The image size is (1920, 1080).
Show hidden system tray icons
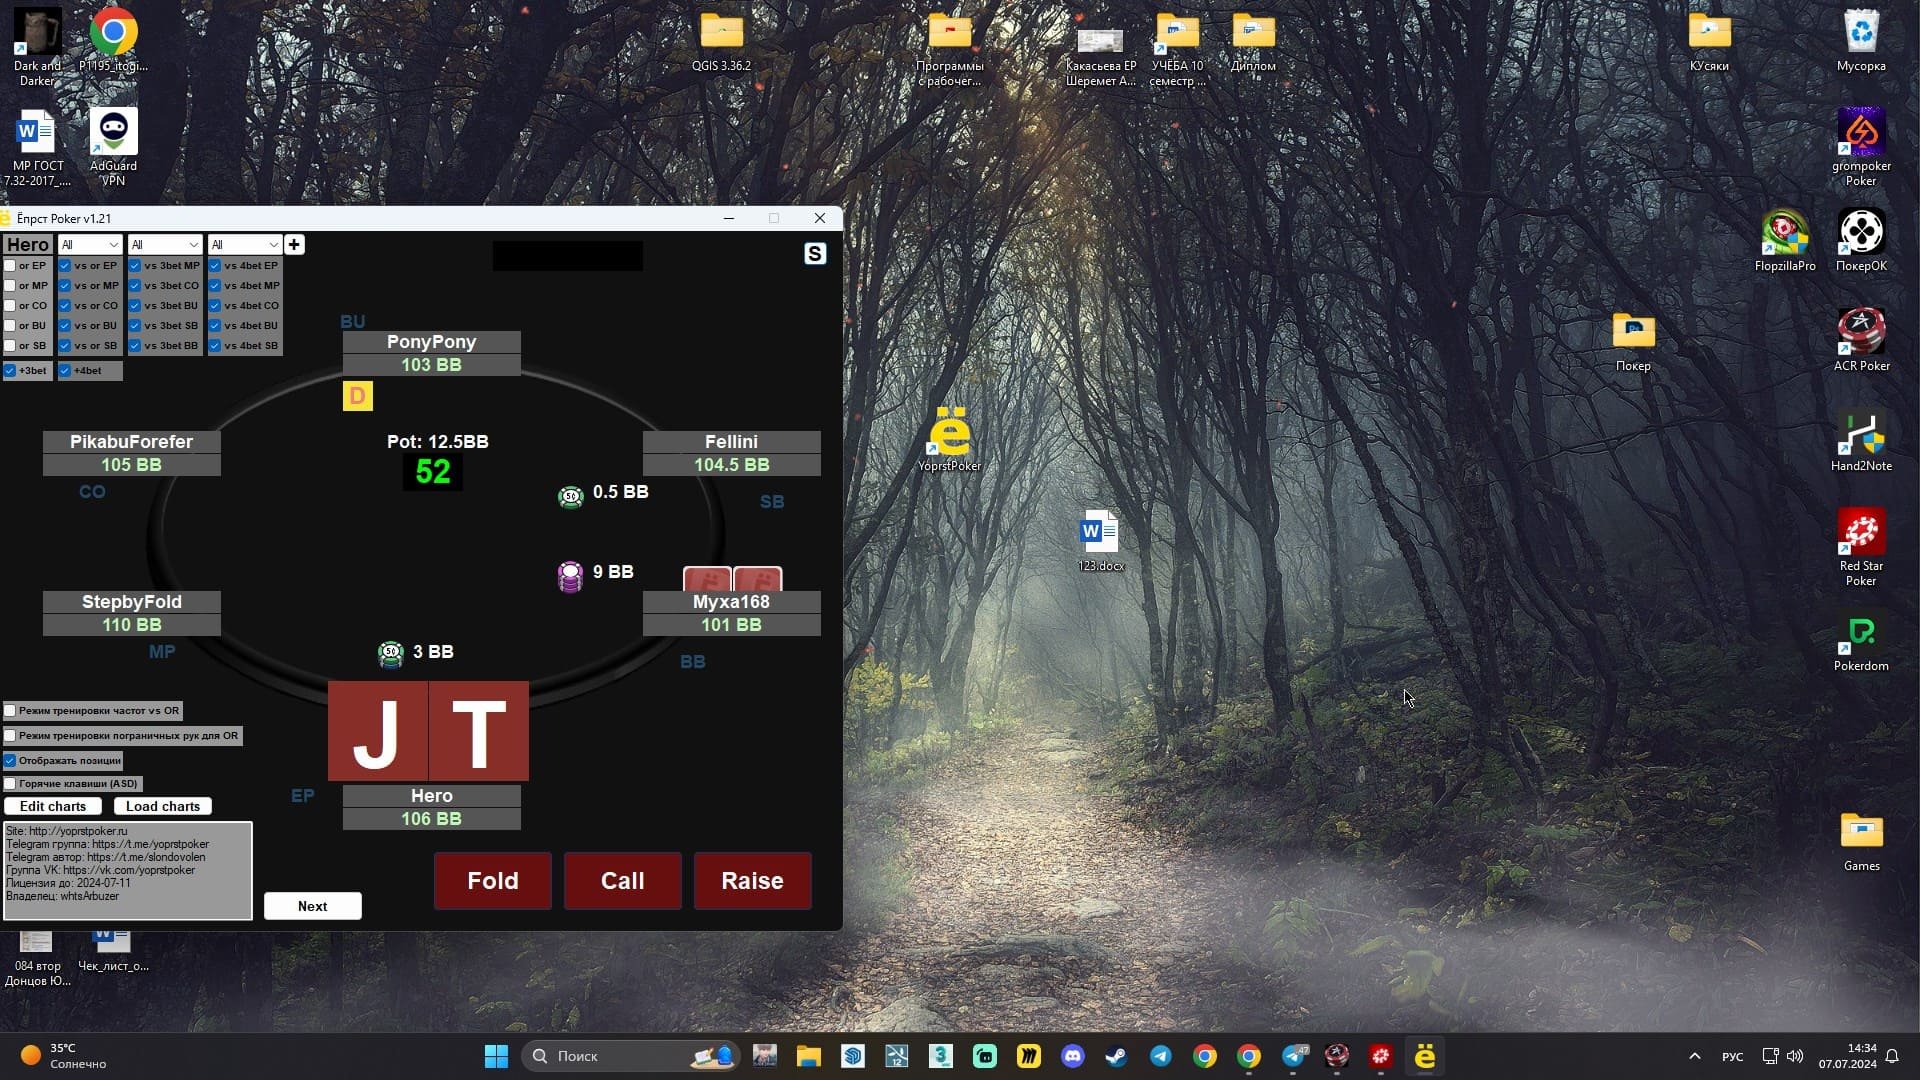tap(1694, 1056)
